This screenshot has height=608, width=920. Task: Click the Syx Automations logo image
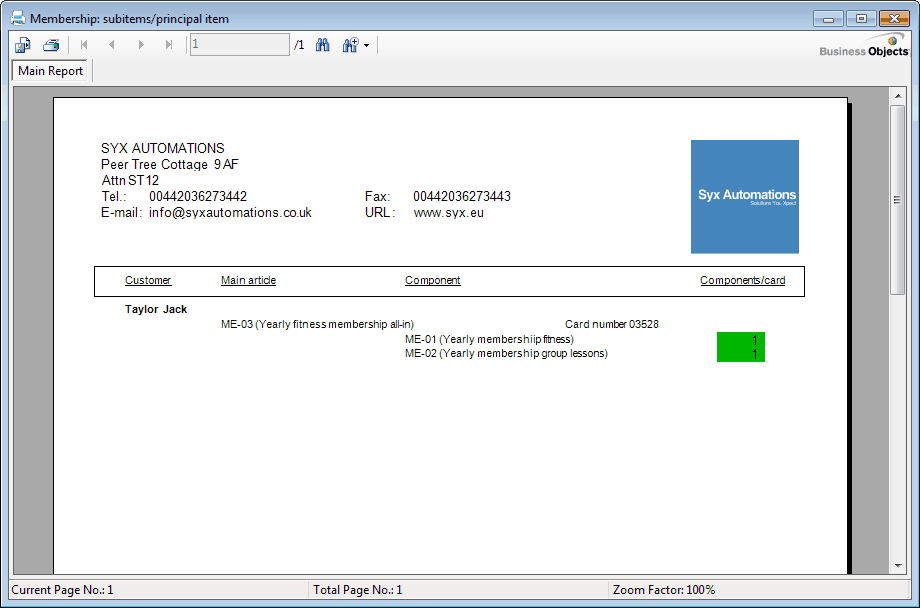[x=744, y=196]
